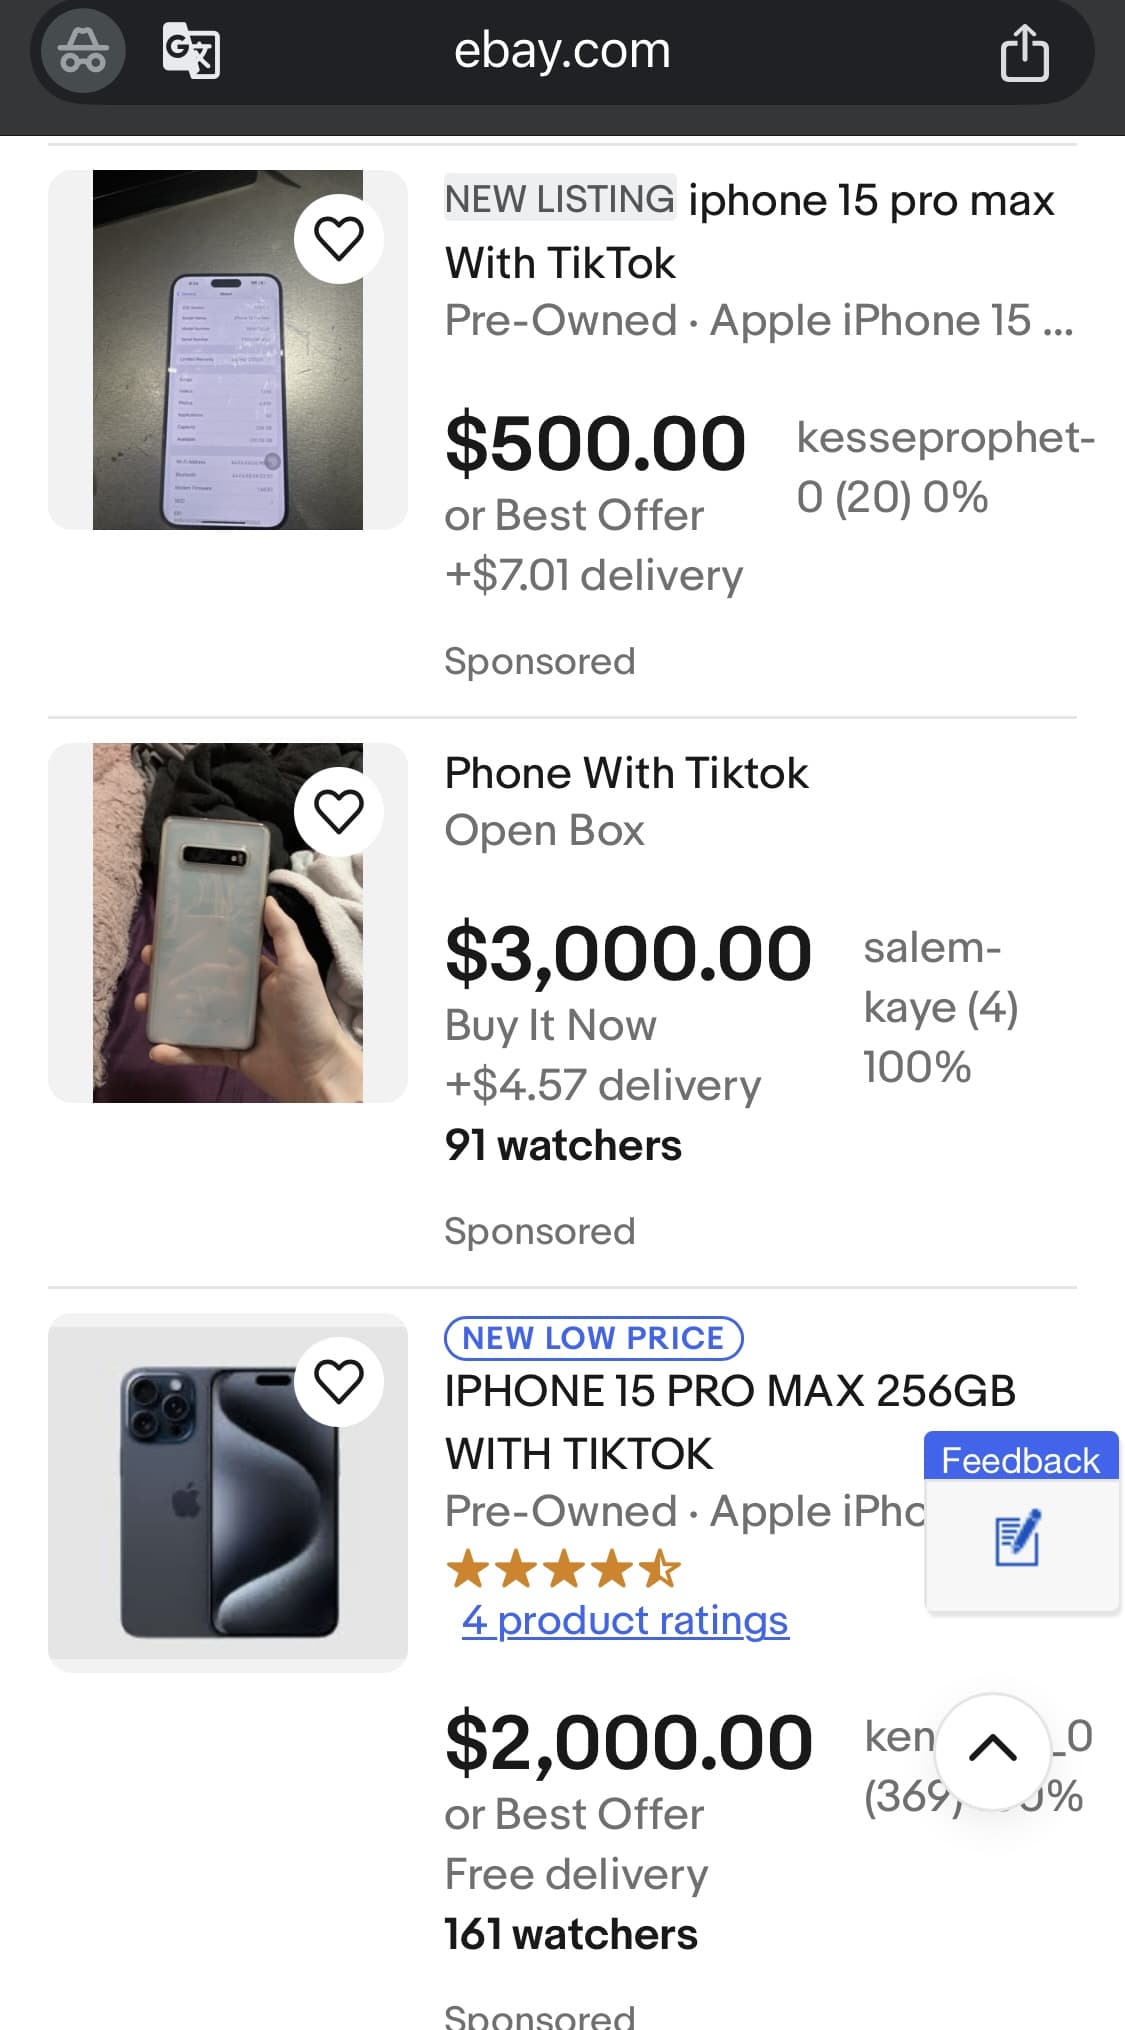
Task: Save the $2,000 iPhone listing heart
Action: point(339,1382)
